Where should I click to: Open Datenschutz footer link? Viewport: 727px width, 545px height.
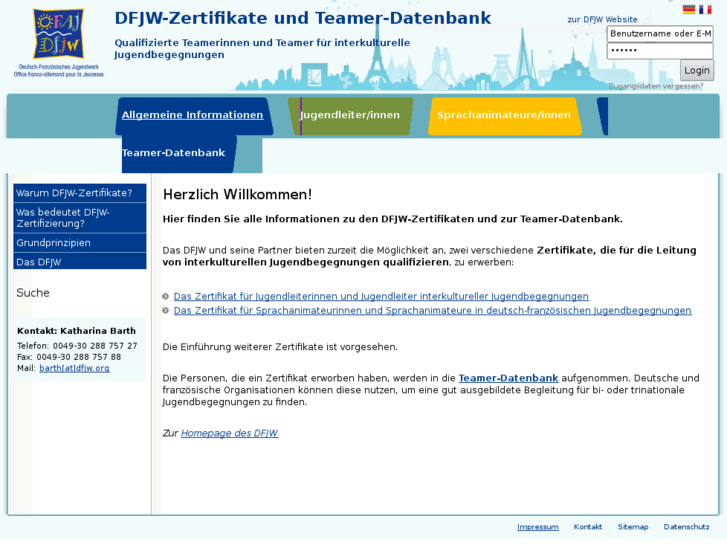click(687, 527)
